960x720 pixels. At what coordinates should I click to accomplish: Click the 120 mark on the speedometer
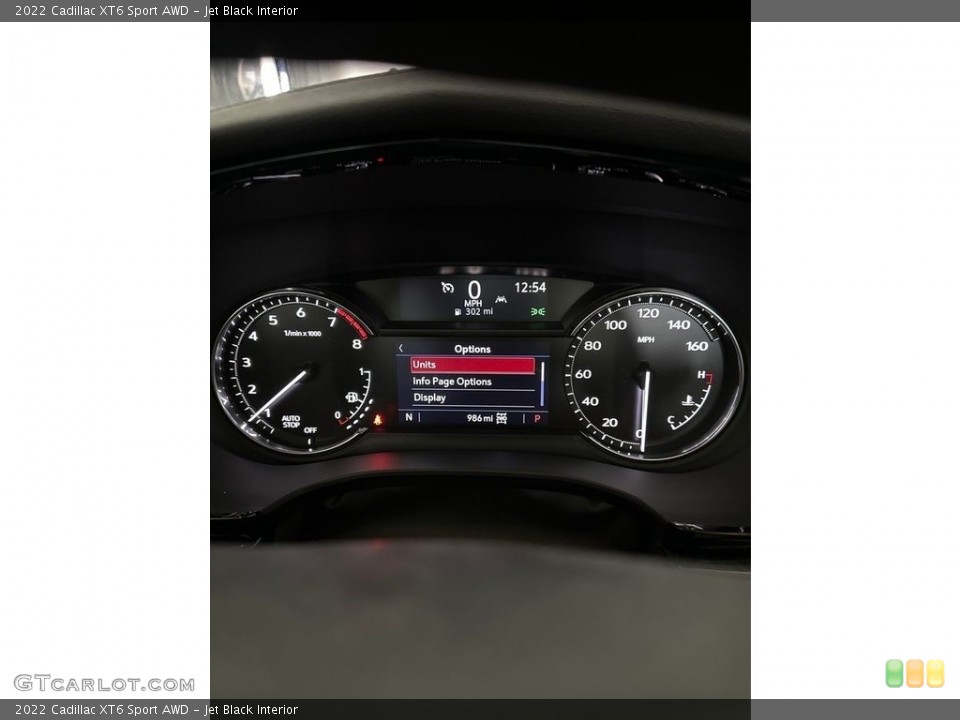[x=648, y=313]
